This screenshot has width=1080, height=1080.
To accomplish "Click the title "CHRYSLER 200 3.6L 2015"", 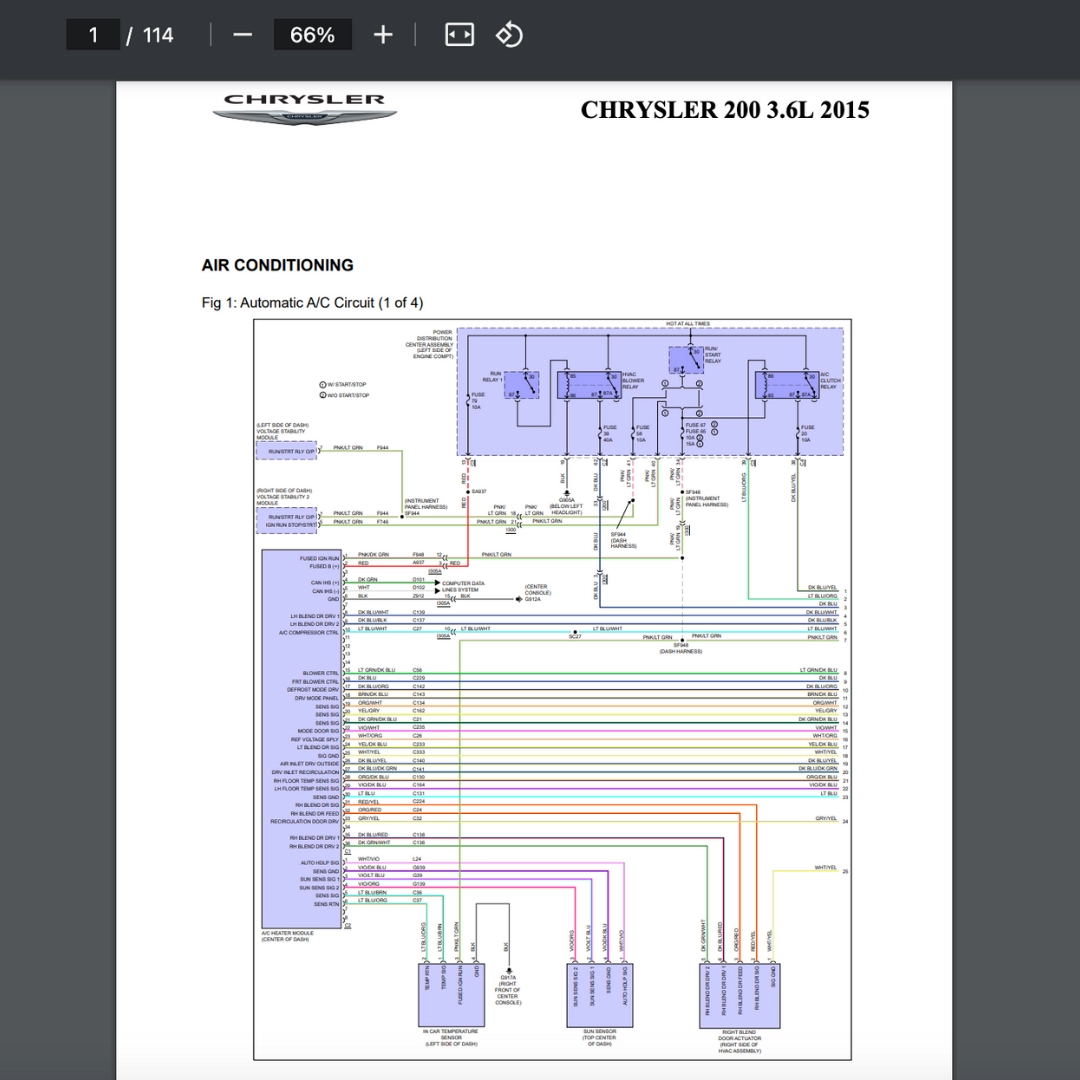I will (x=725, y=110).
